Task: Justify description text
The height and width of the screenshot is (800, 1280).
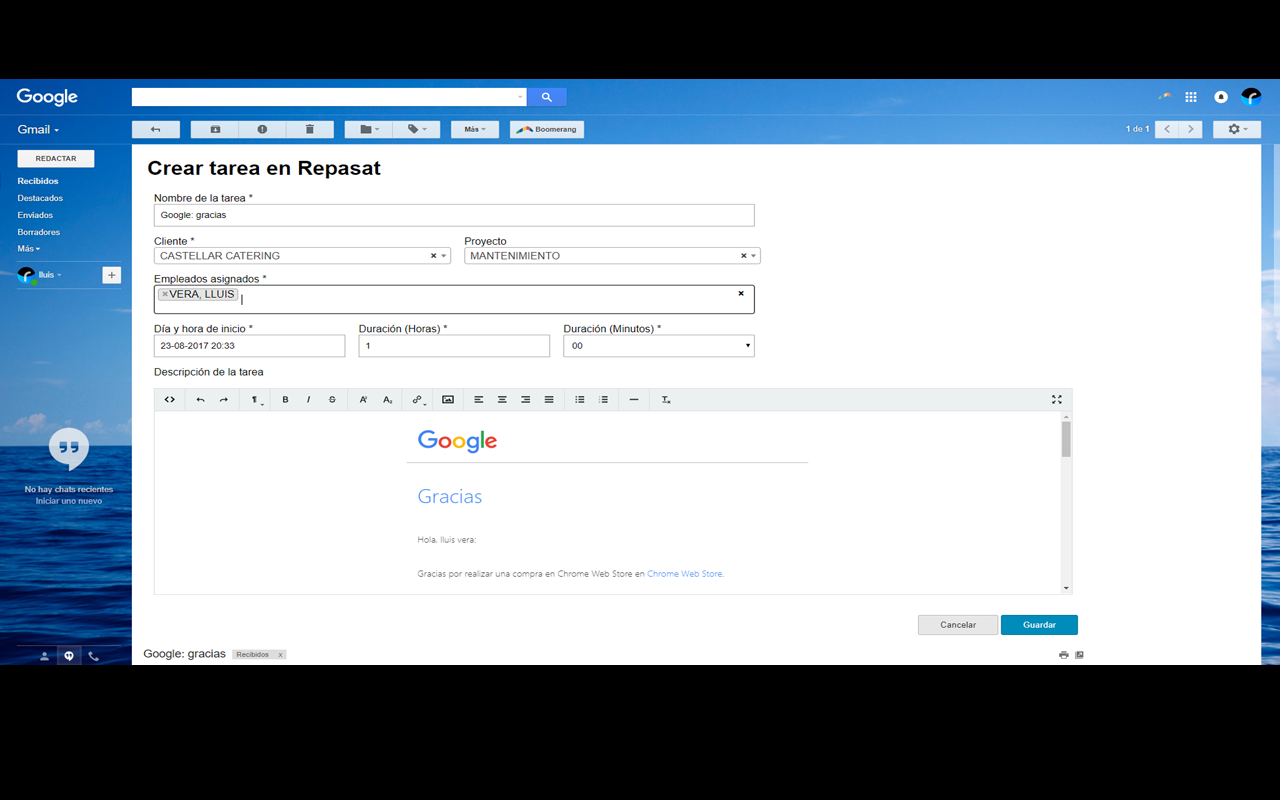Action: [x=549, y=400]
